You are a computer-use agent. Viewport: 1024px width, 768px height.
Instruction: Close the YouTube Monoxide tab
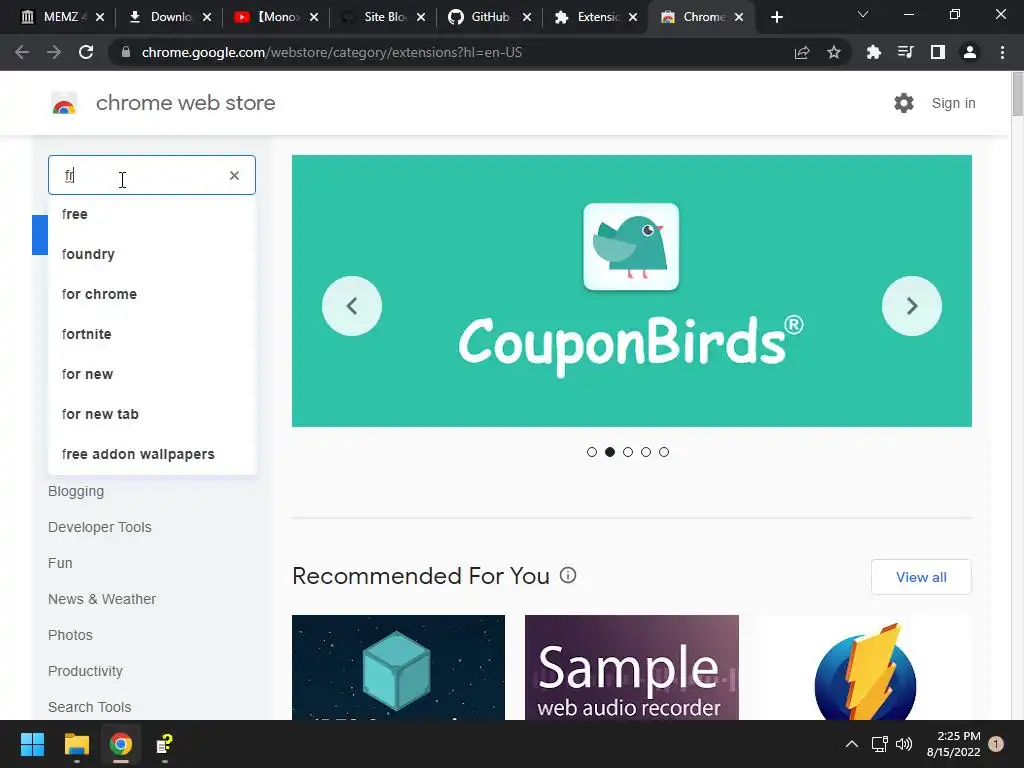(314, 17)
